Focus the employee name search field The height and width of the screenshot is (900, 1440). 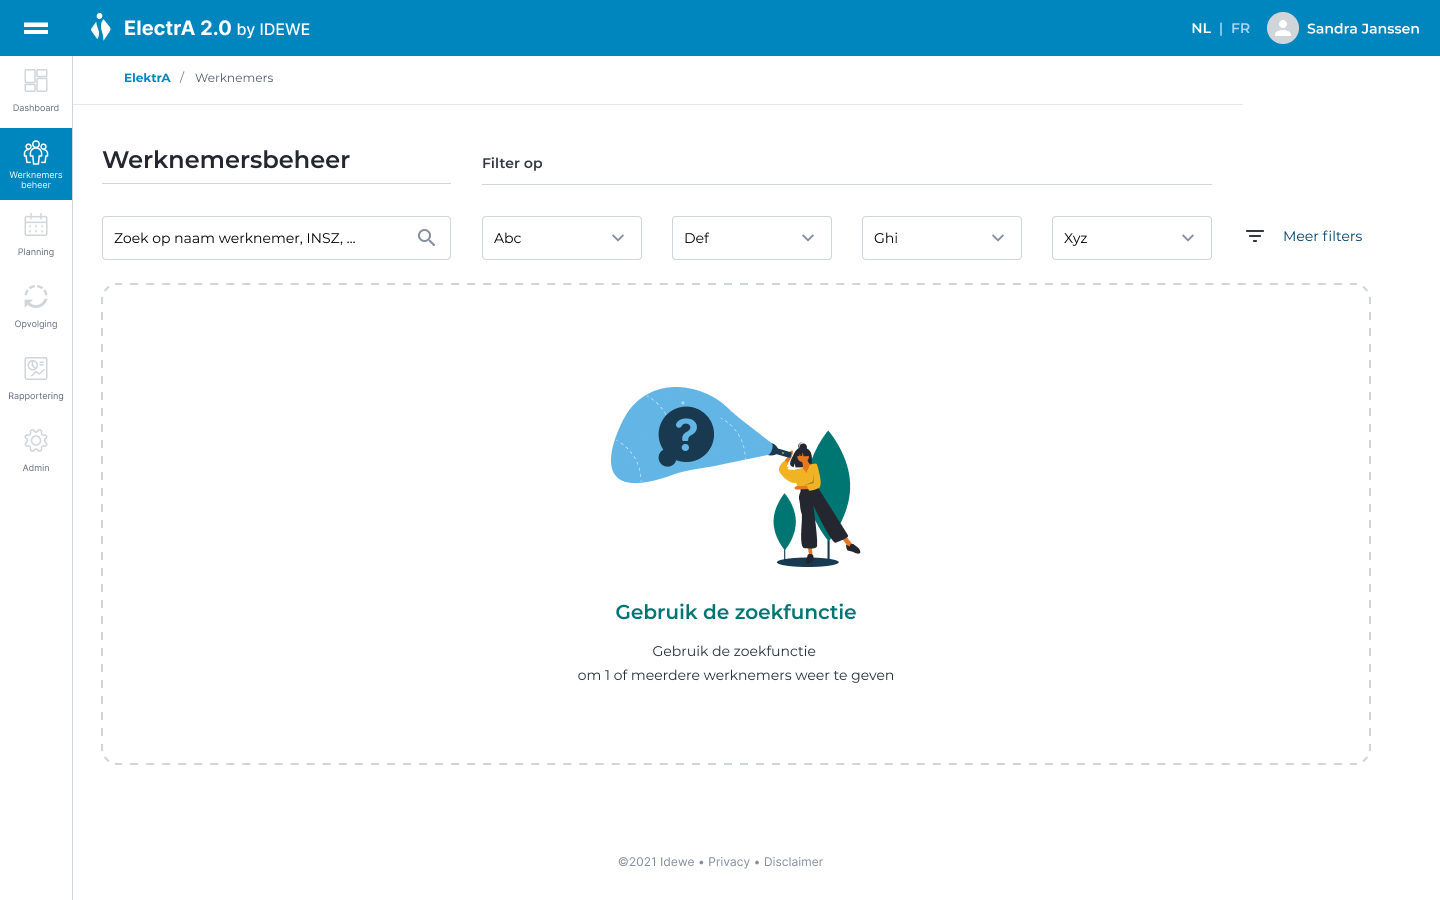pyautogui.click(x=258, y=238)
